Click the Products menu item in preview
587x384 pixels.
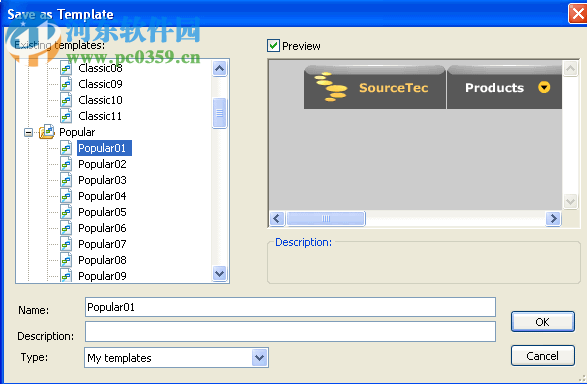(505, 87)
